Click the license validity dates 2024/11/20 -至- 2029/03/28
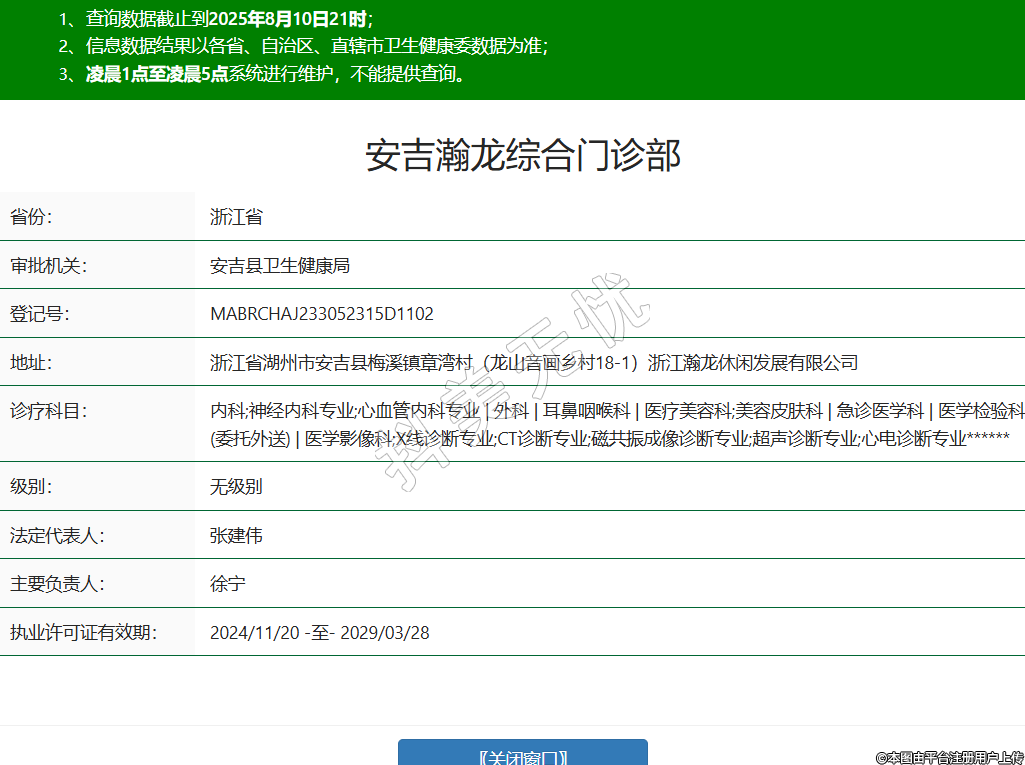The width and height of the screenshot is (1025, 765). coord(320,632)
